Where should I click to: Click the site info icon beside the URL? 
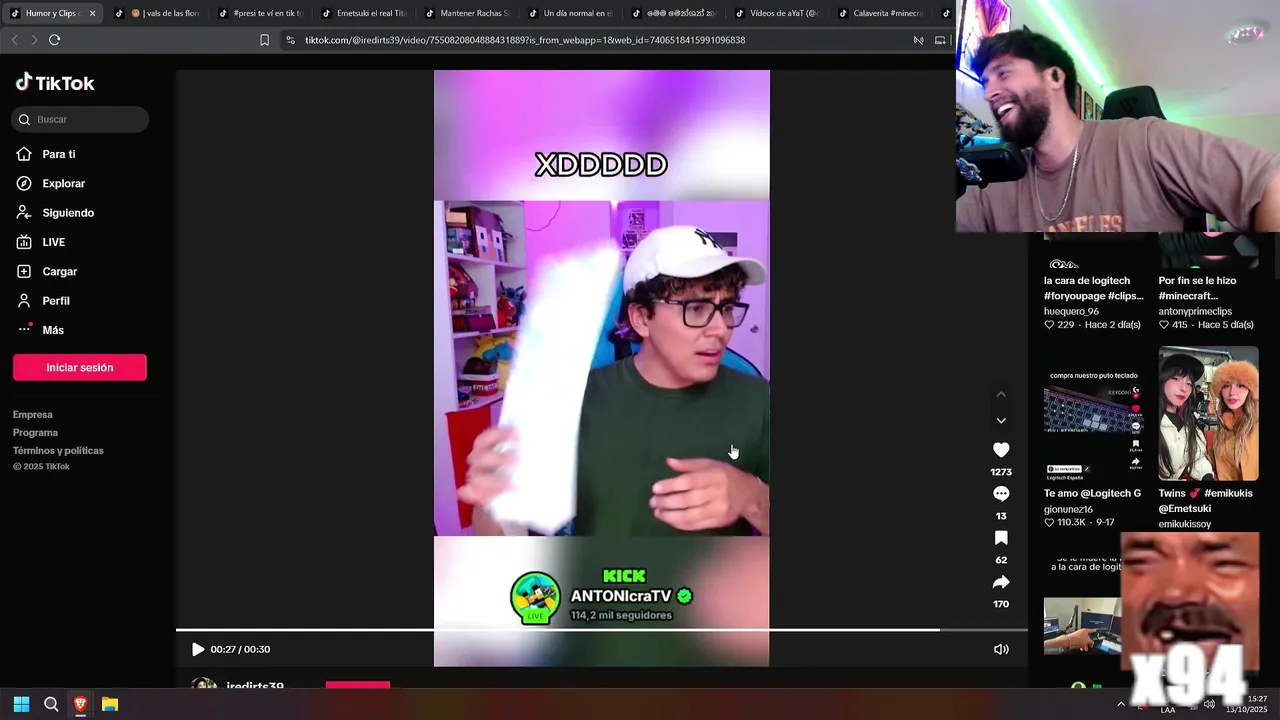click(x=290, y=40)
